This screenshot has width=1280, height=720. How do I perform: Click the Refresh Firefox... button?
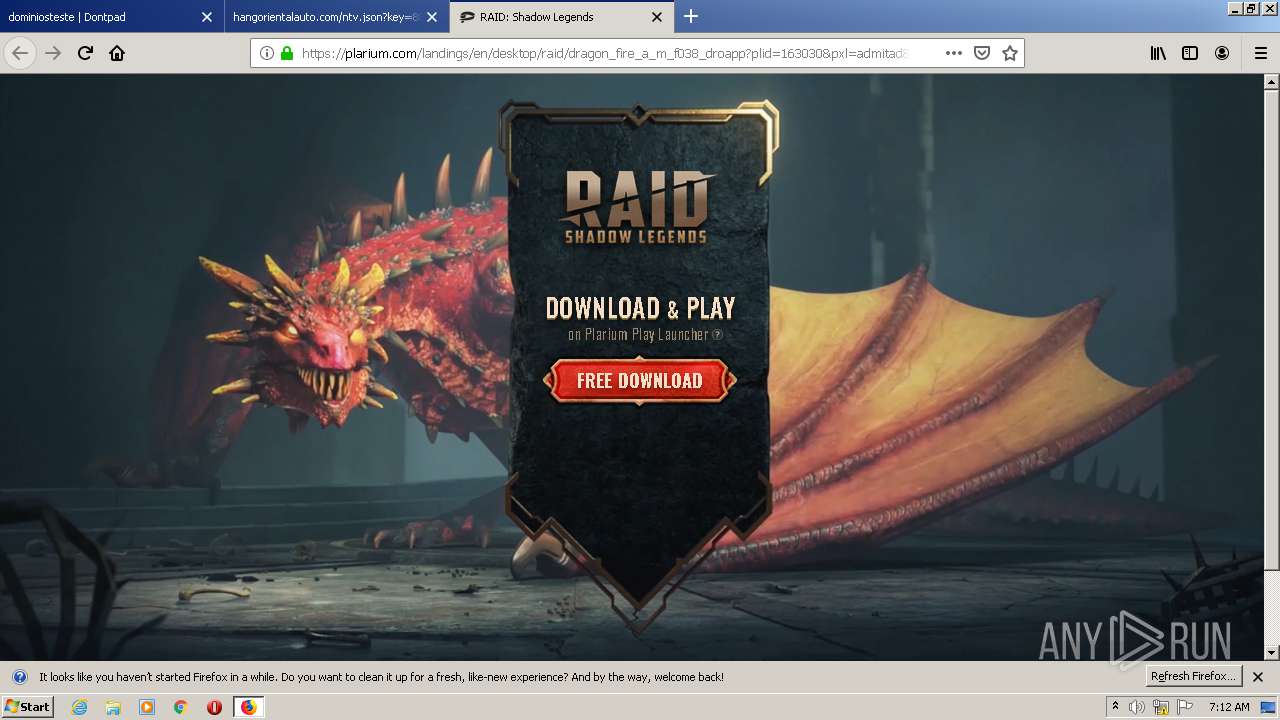click(1193, 676)
